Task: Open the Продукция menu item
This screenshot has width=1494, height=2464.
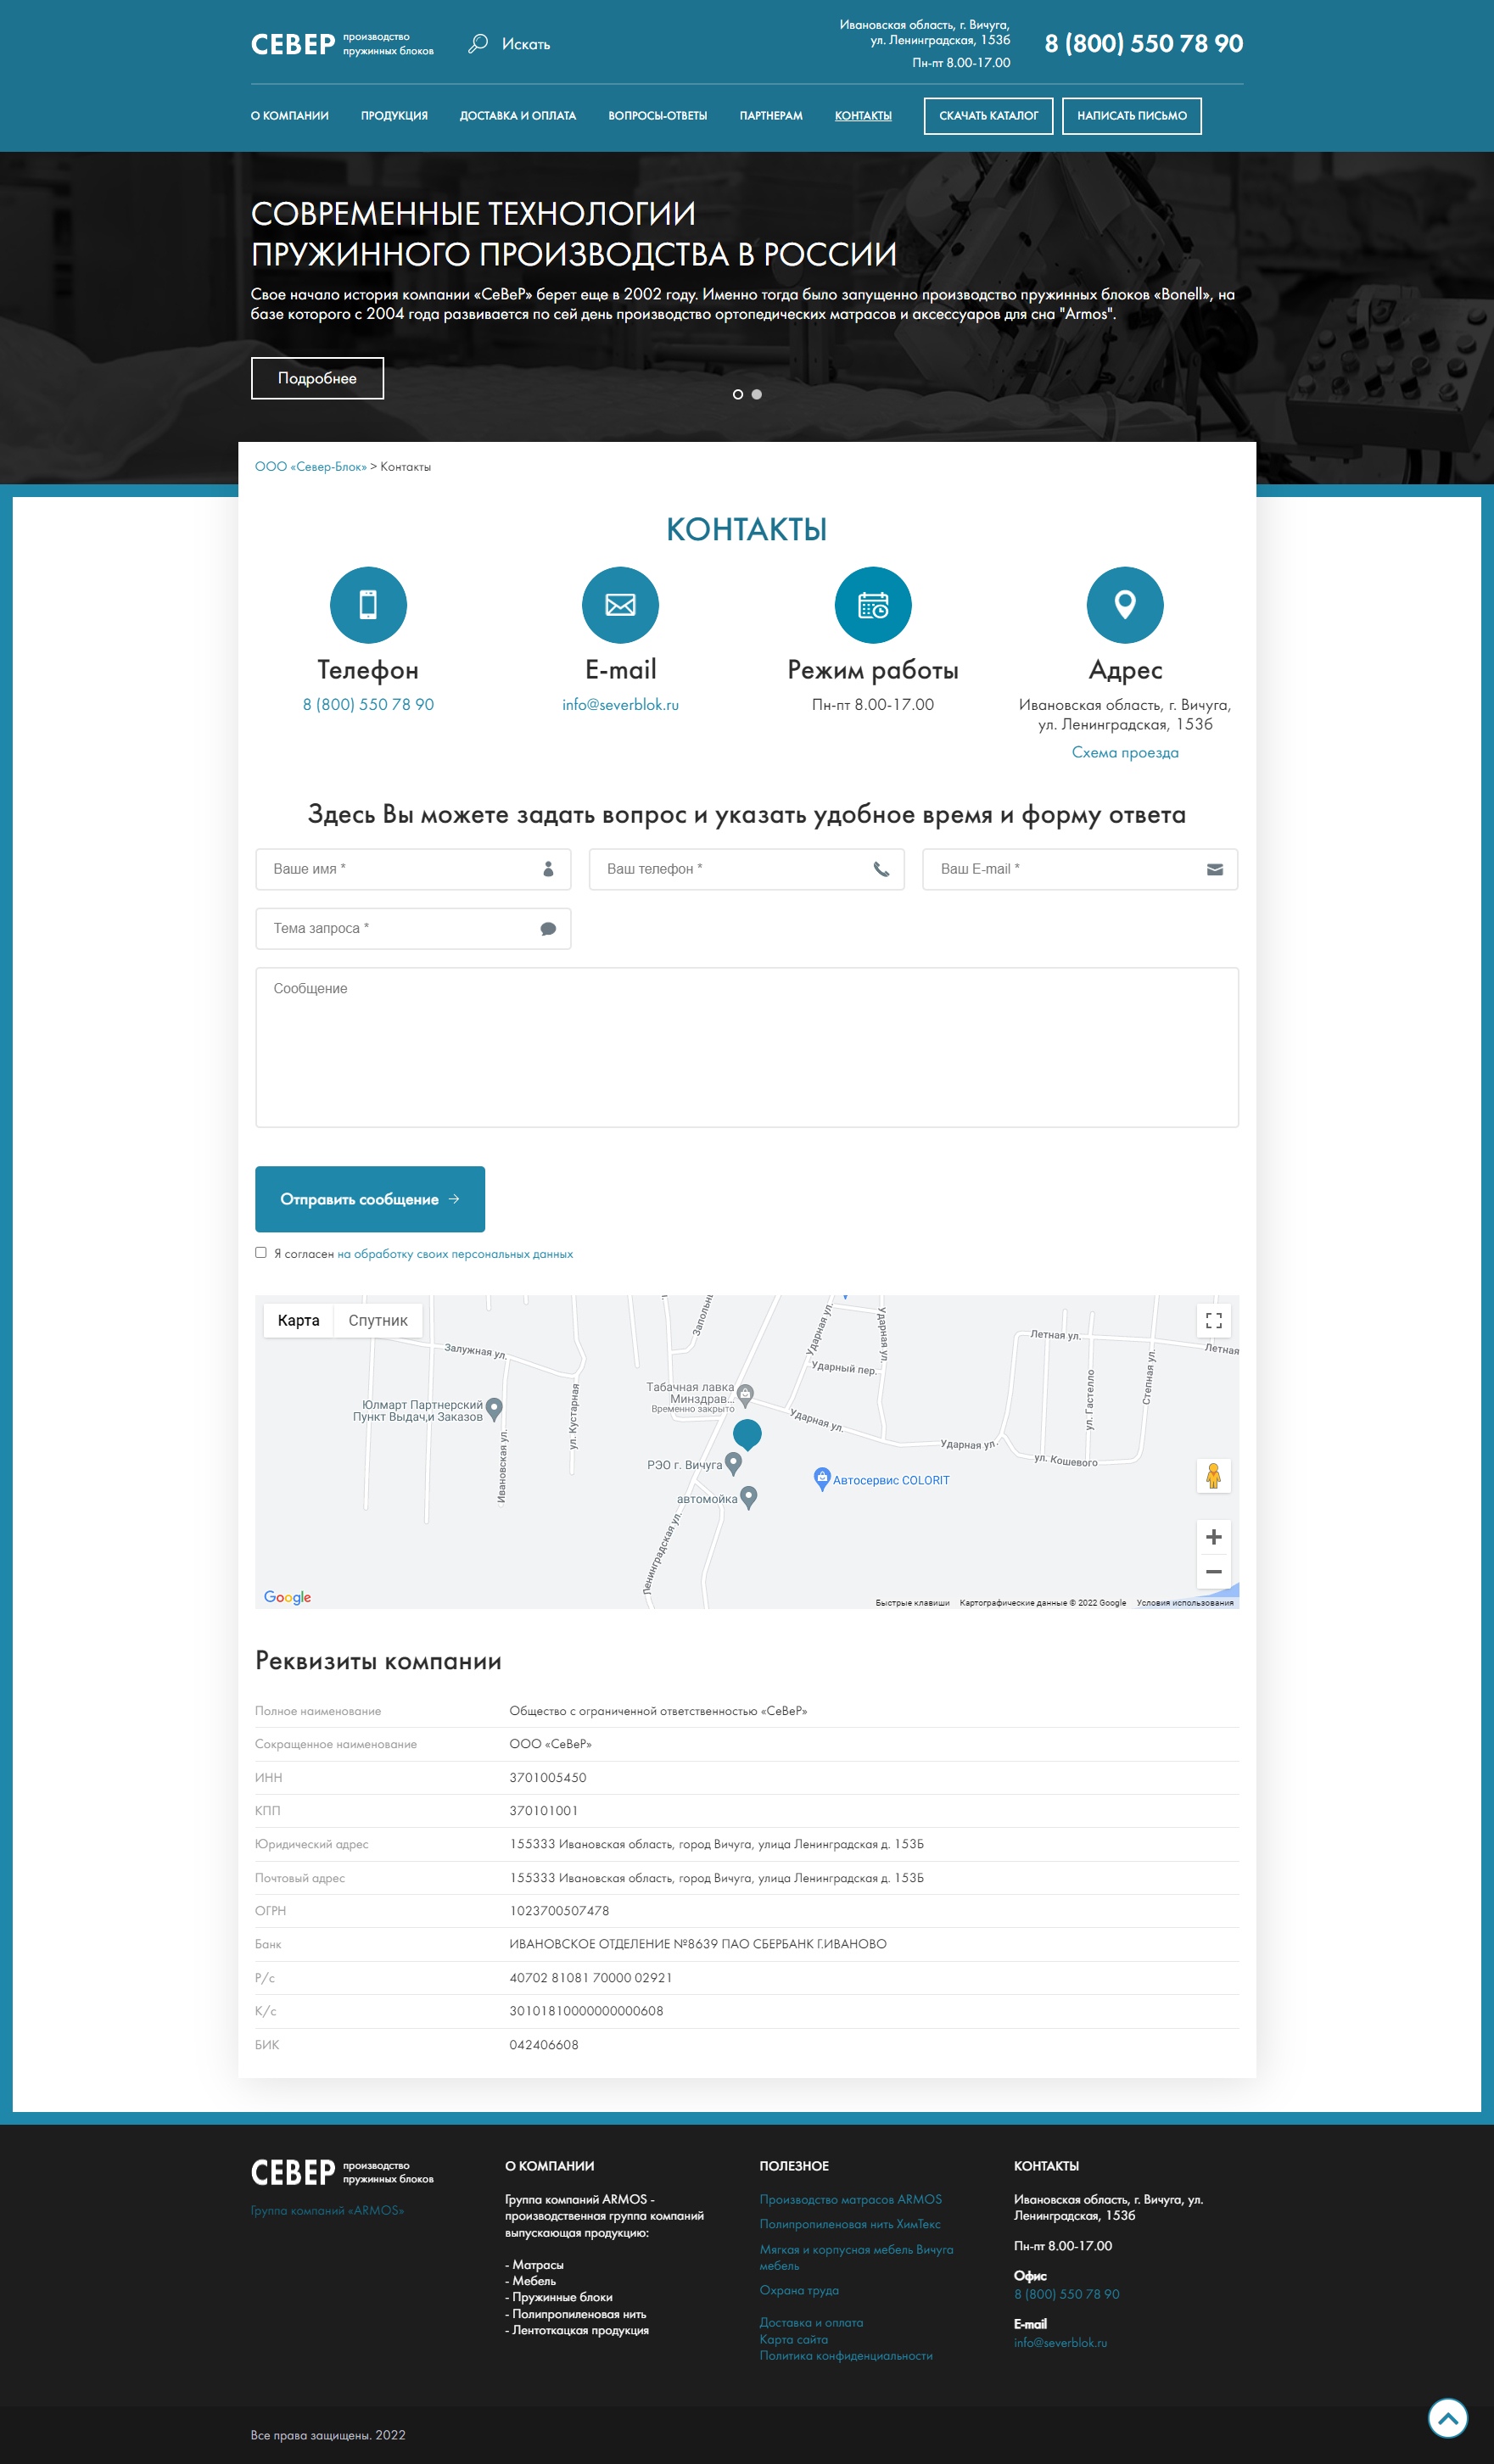Action: (394, 116)
